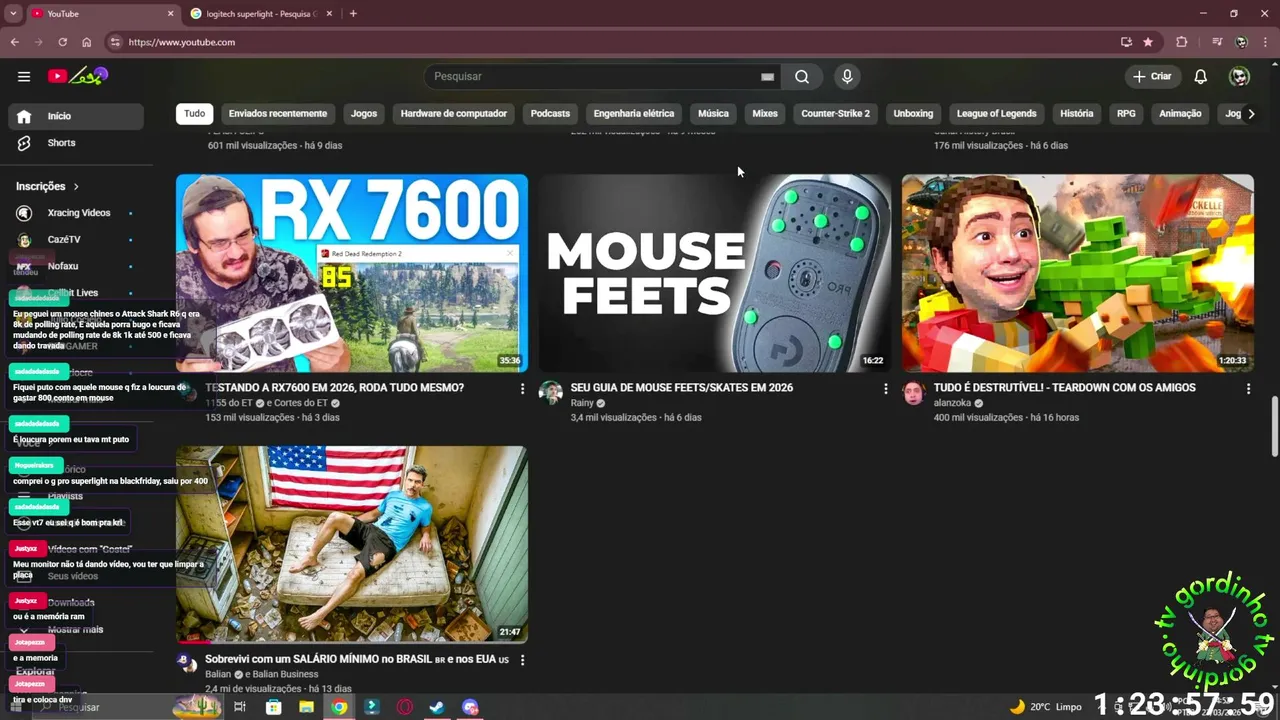Open the Xracing Videos subscription

point(76,213)
